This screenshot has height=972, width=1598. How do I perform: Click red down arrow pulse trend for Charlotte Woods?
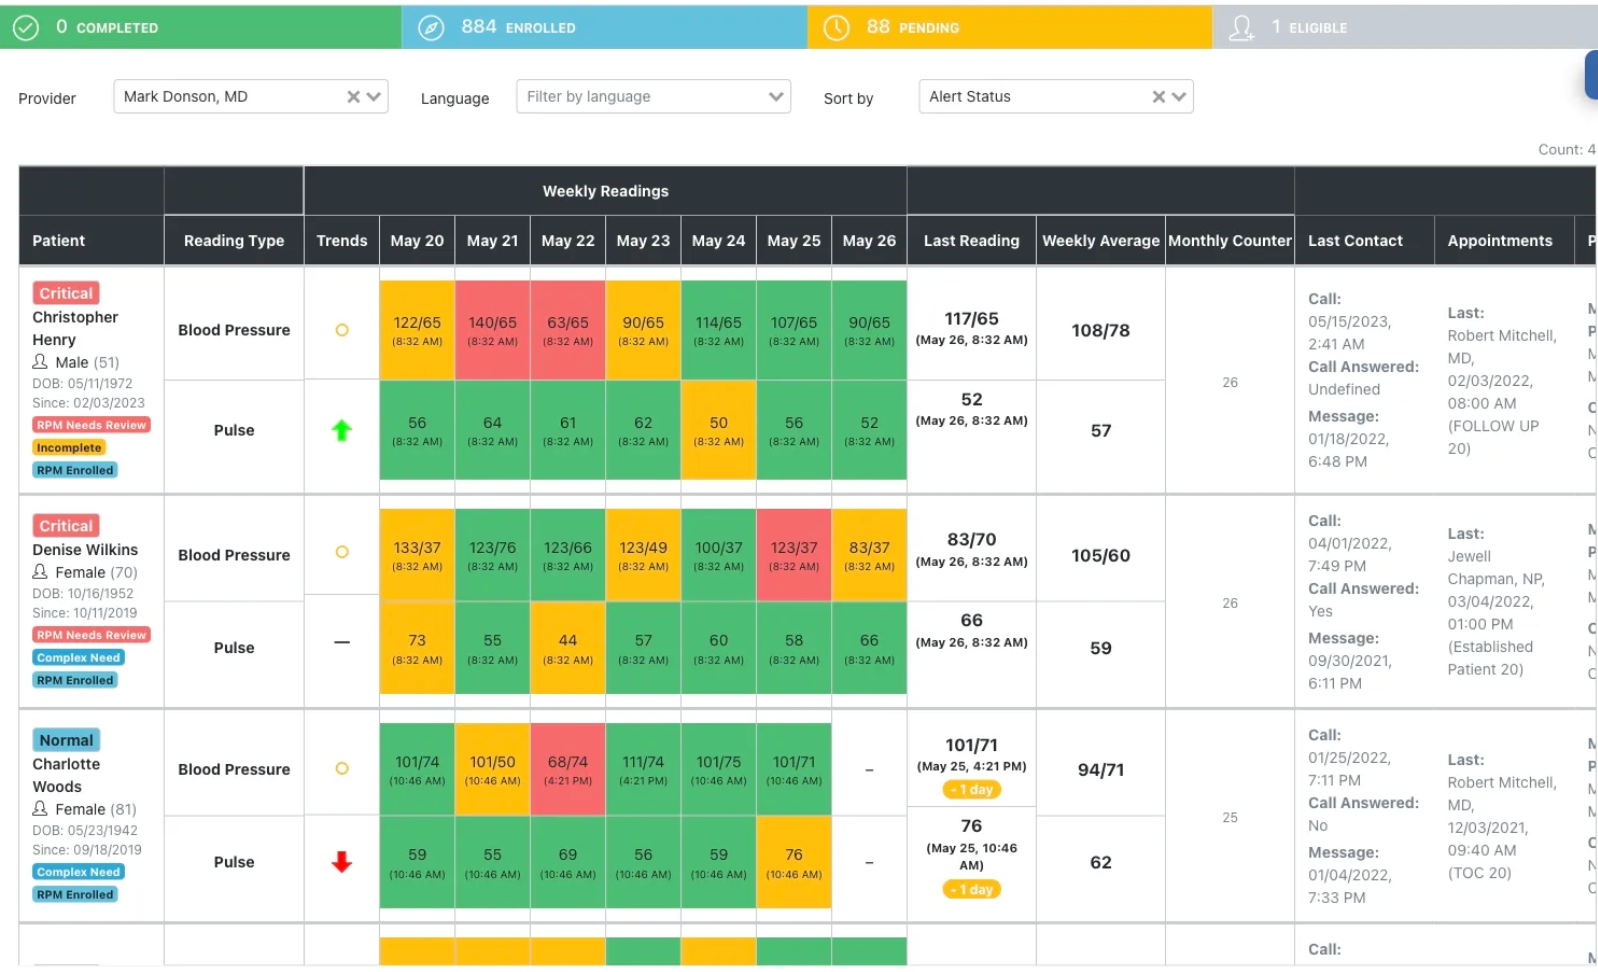click(341, 862)
